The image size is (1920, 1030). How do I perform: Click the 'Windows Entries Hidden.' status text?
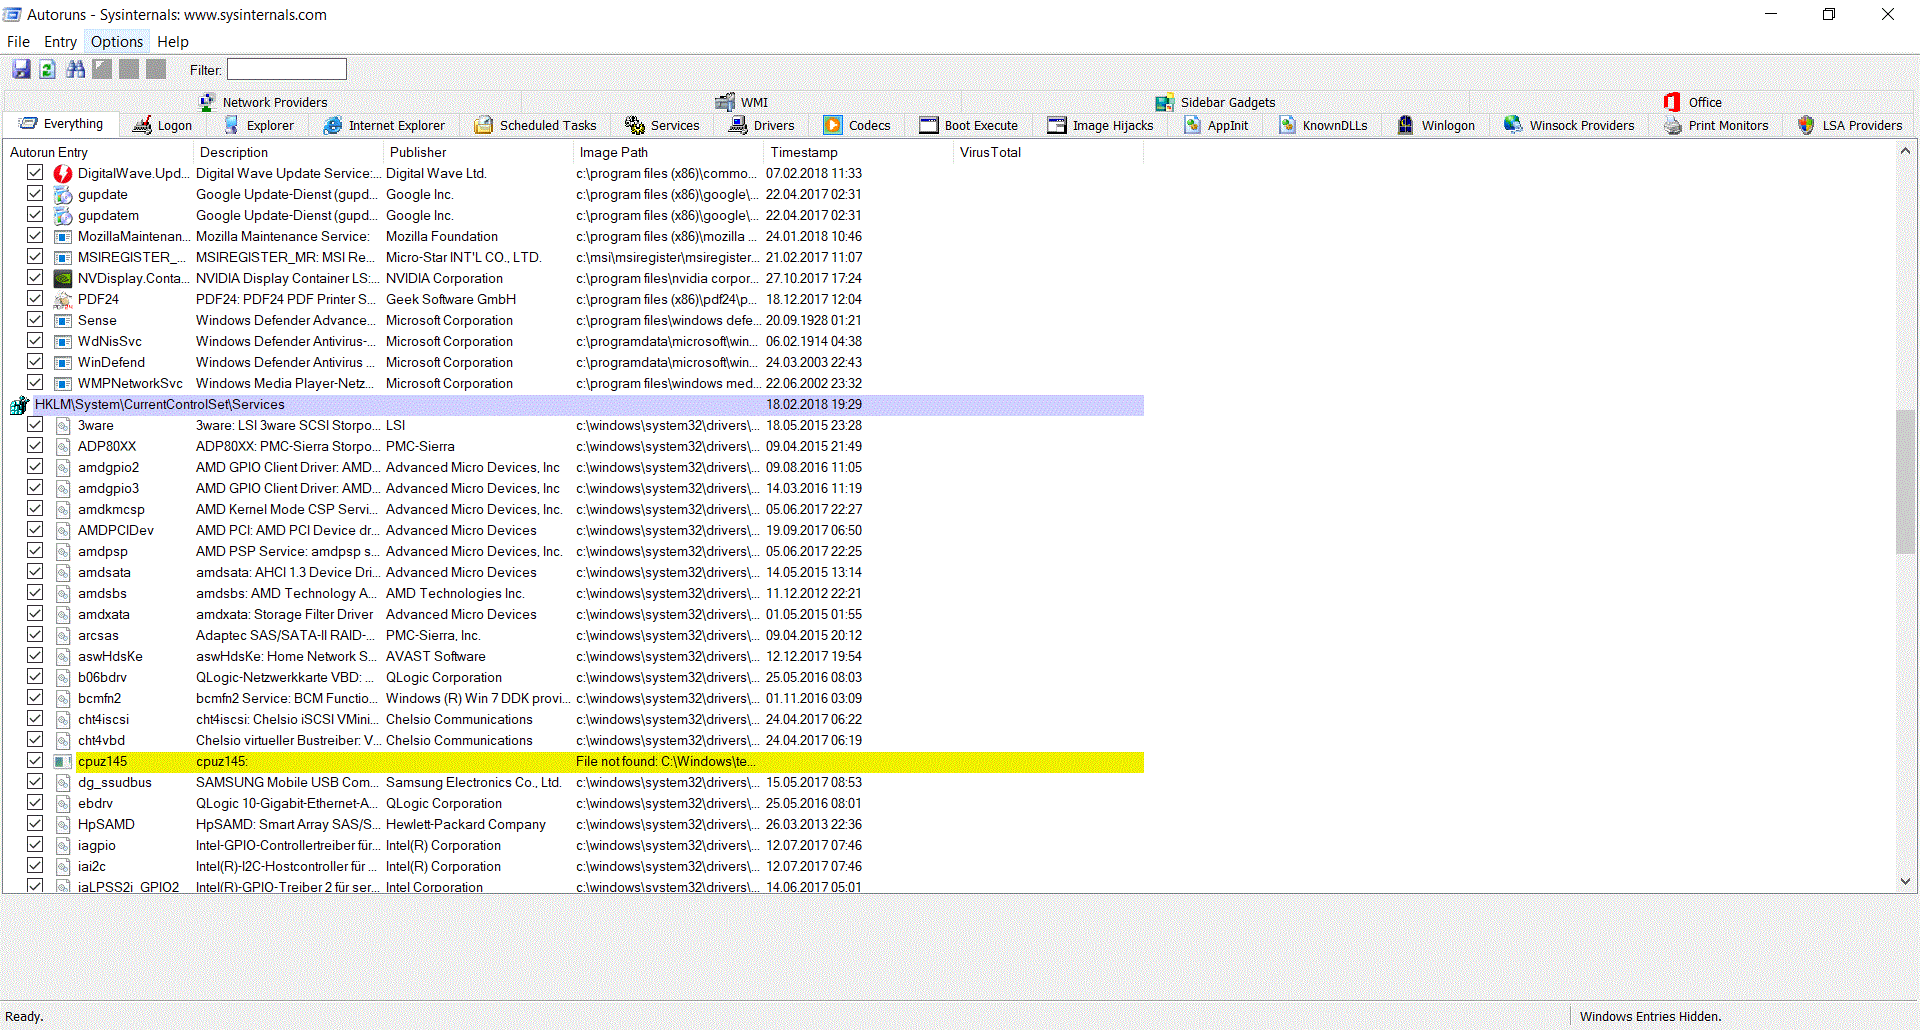click(x=1651, y=1017)
